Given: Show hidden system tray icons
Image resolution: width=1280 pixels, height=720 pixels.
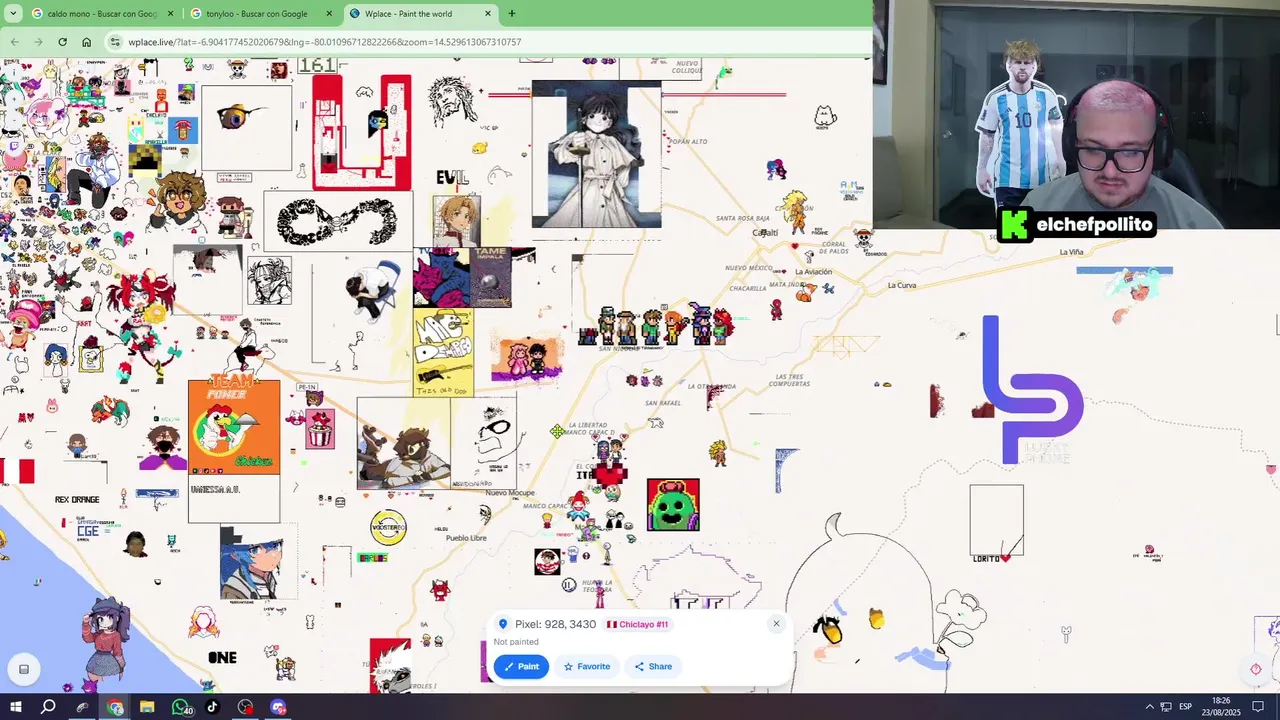Looking at the screenshot, I should tap(1149, 707).
